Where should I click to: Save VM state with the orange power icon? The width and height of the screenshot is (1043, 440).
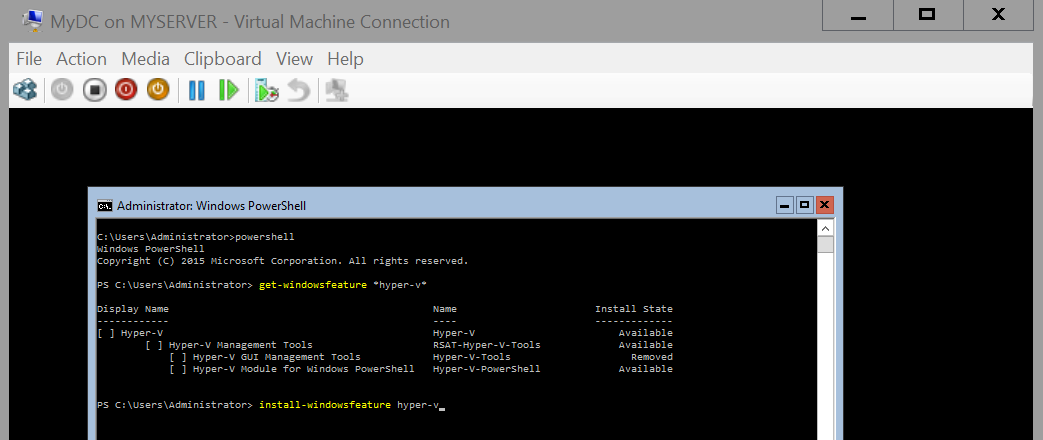point(158,90)
